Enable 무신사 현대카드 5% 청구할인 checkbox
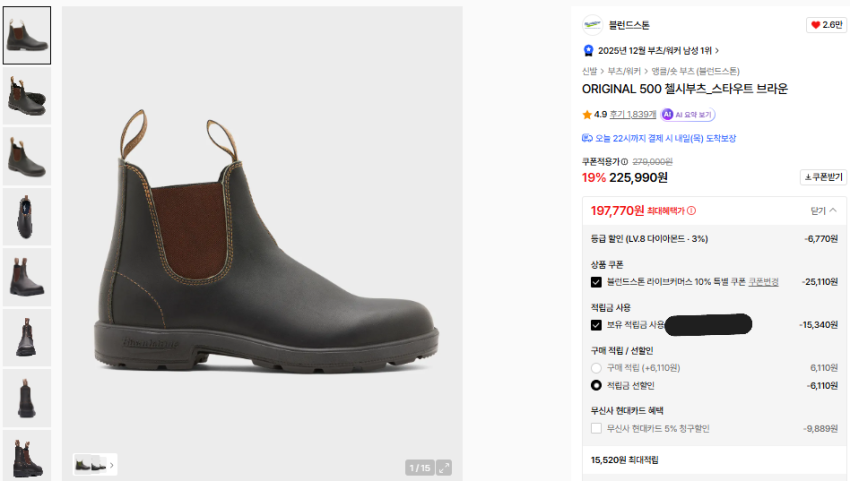This screenshot has height=481, width=850. click(596, 428)
